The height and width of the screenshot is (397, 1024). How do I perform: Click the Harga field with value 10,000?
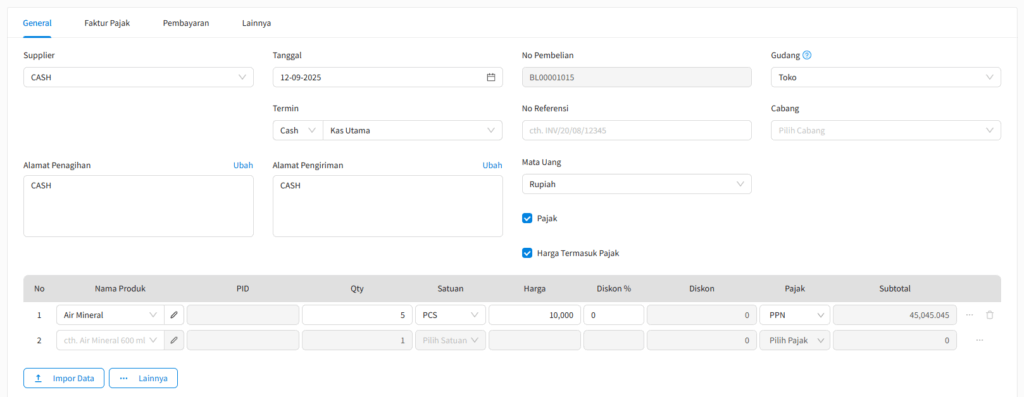click(x=534, y=315)
